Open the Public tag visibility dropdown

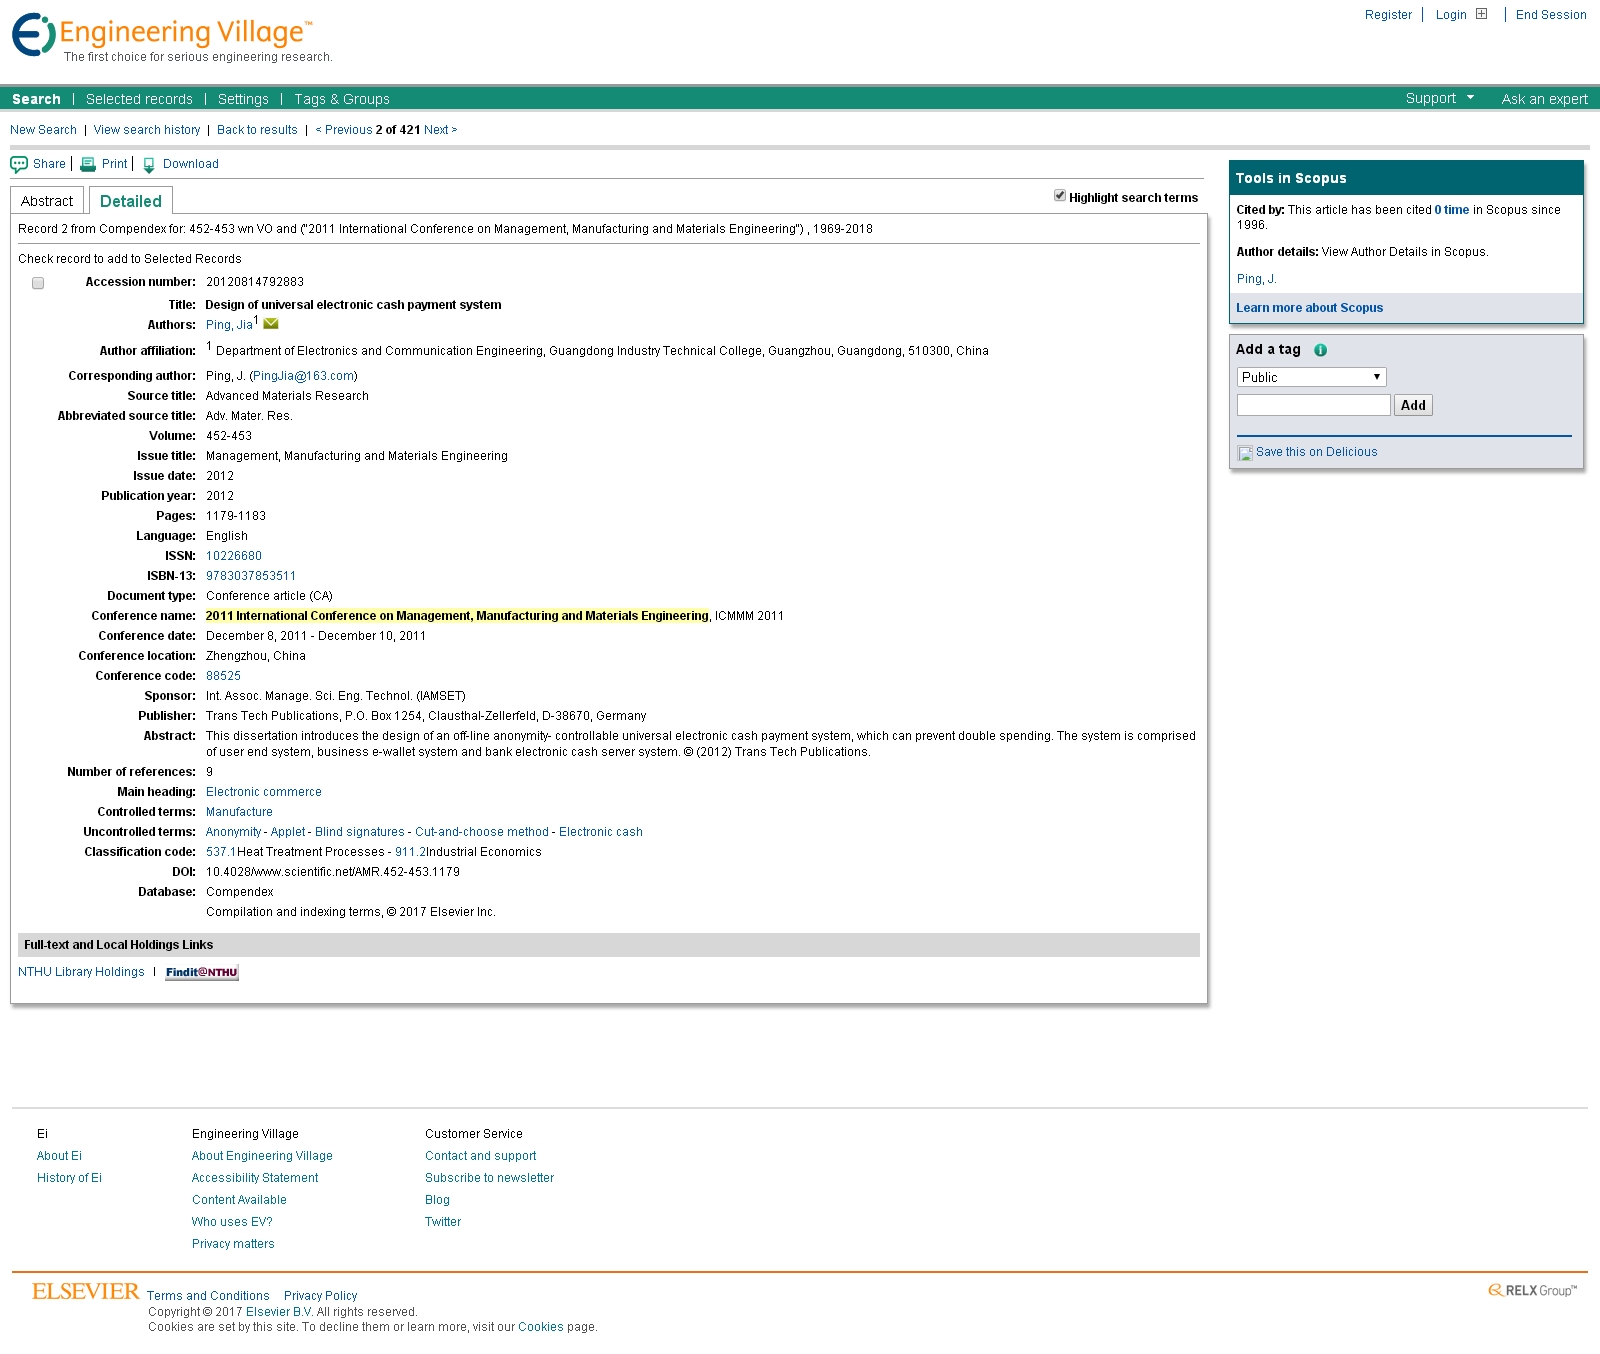pos(1311,377)
